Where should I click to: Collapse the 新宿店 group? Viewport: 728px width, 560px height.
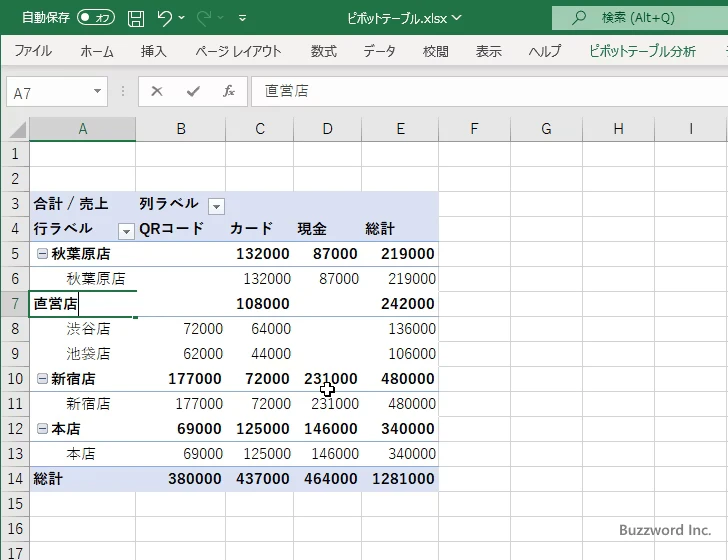(x=42, y=378)
